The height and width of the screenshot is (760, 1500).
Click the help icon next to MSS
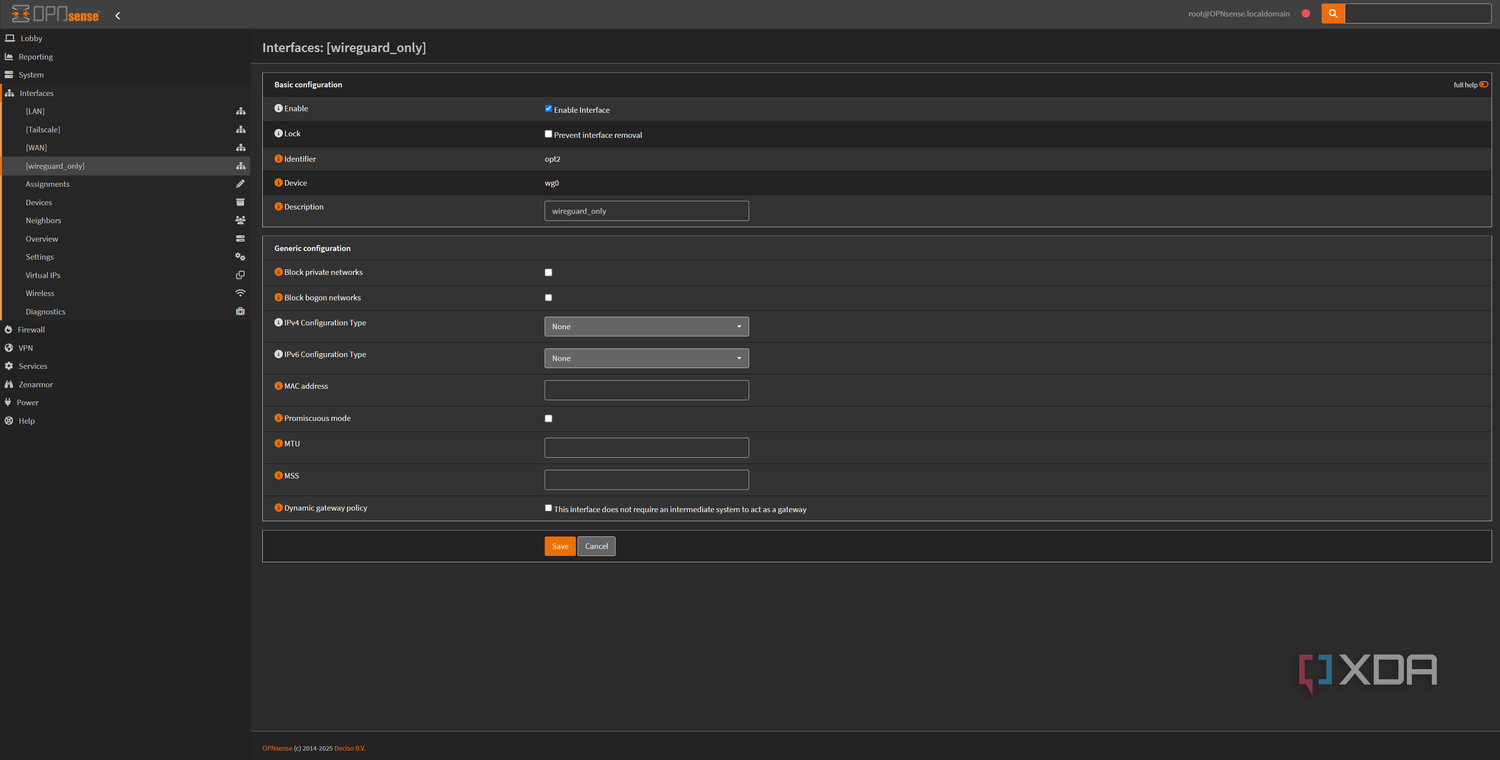tap(279, 476)
